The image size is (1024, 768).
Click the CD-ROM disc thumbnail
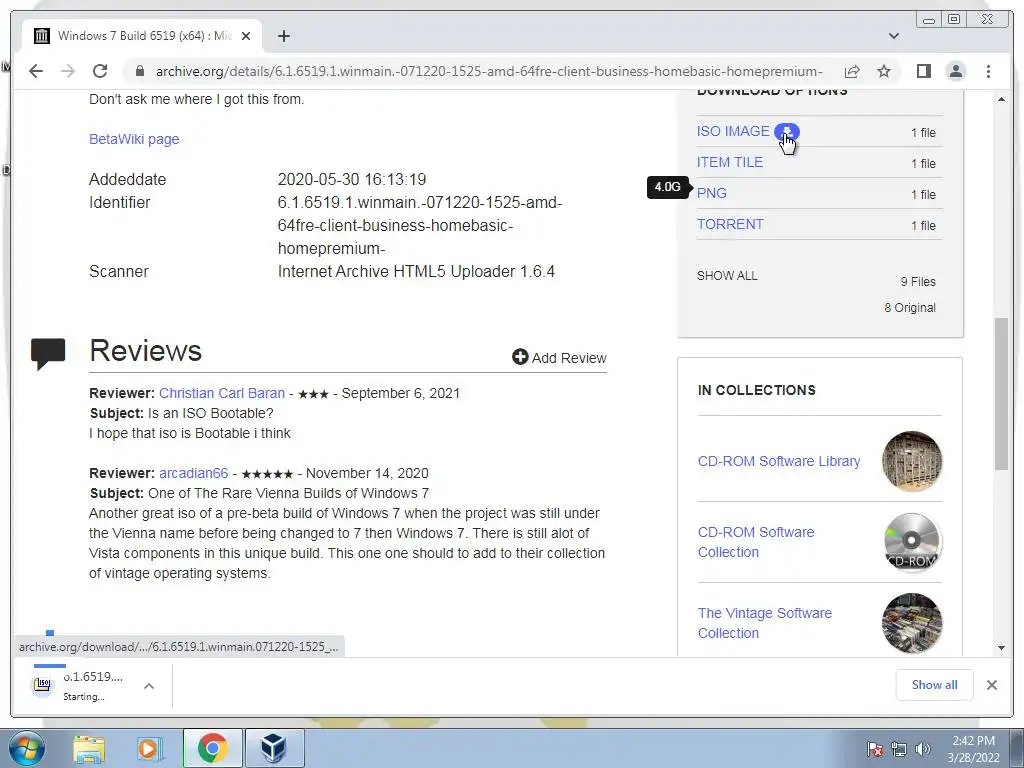click(x=912, y=542)
